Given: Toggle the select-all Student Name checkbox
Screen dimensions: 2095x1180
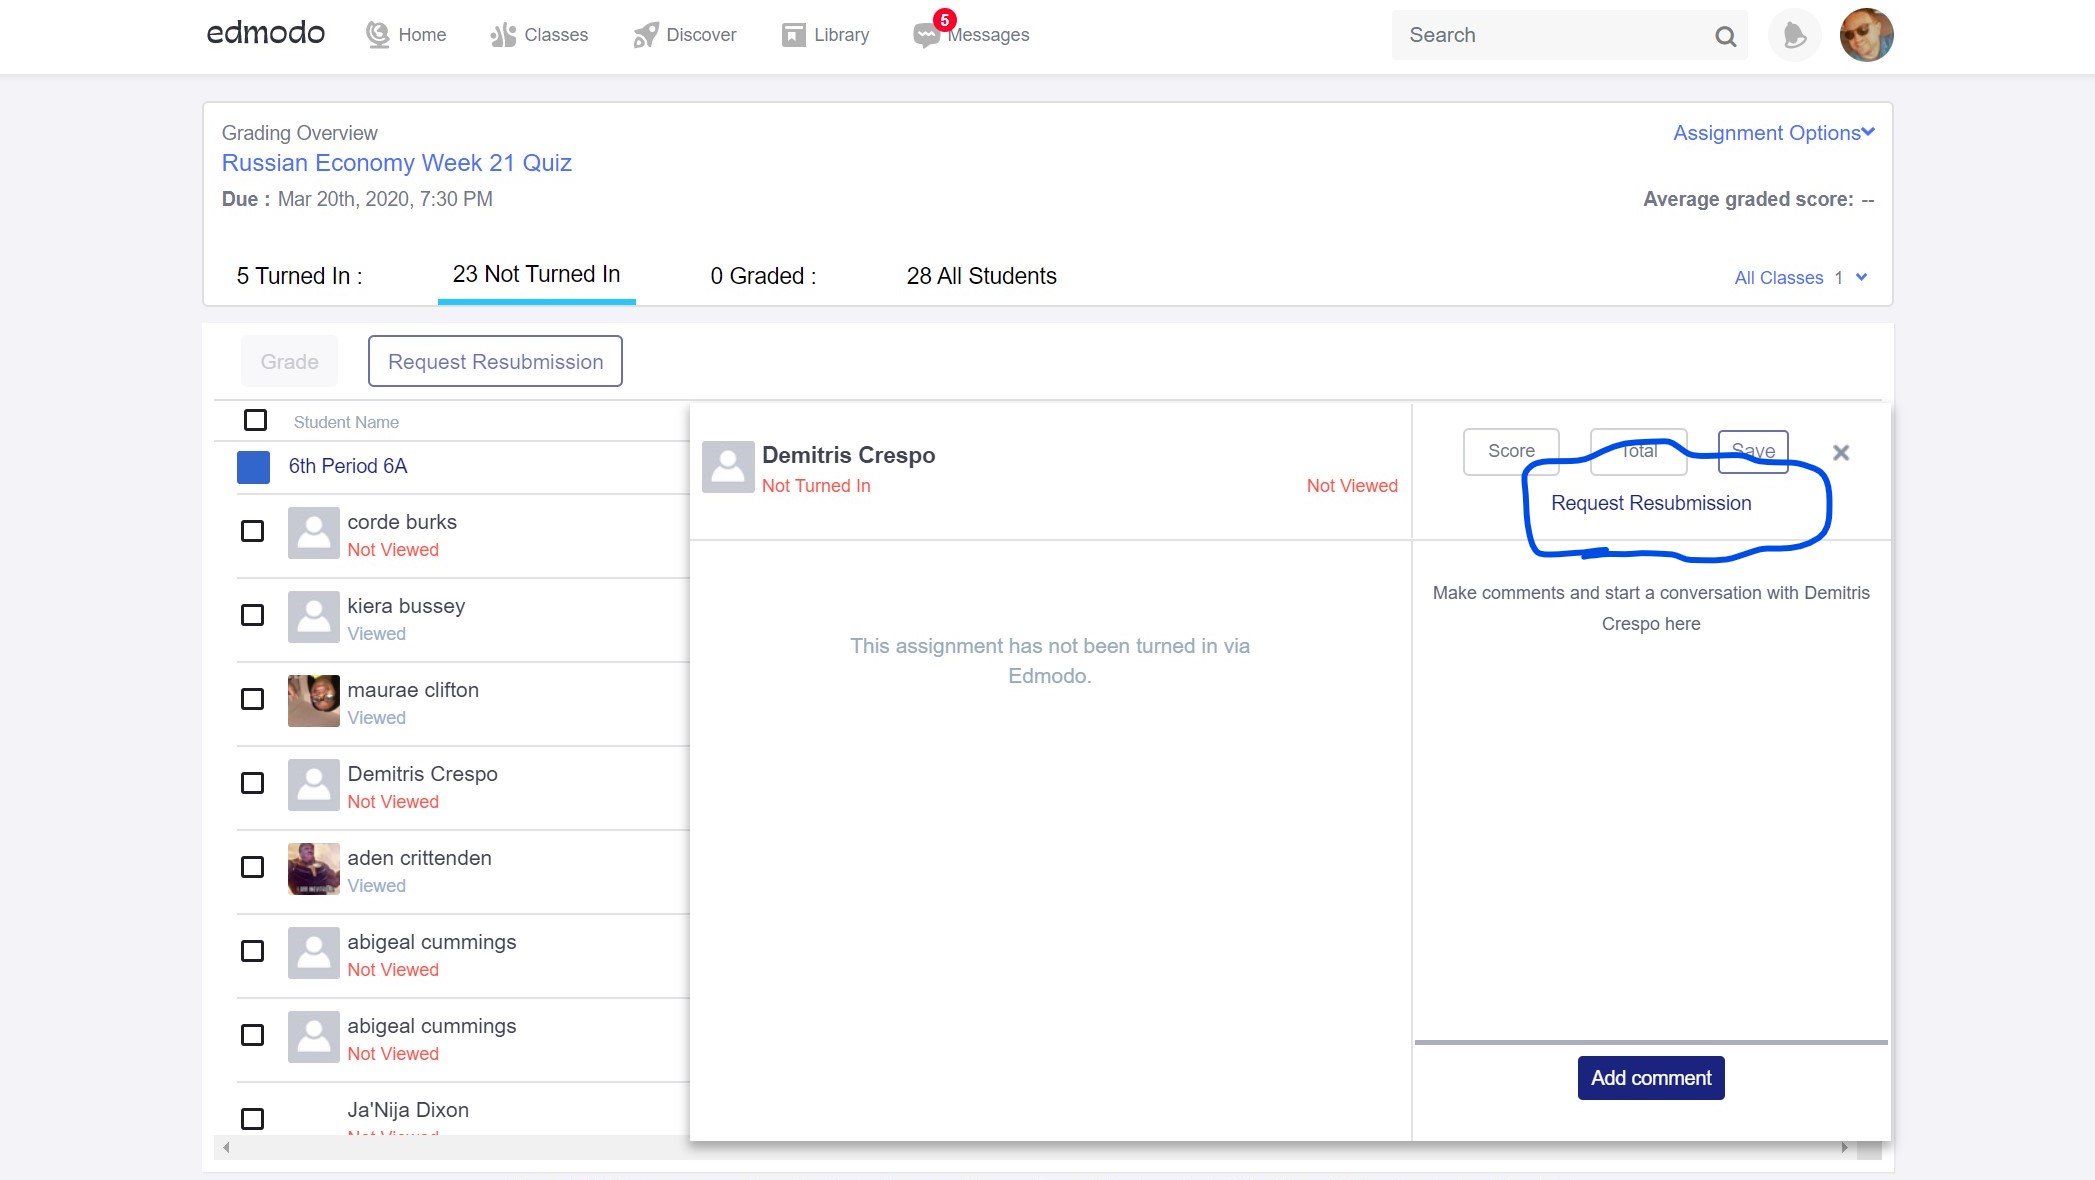Looking at the screenshot, I should tap(255, 420).
